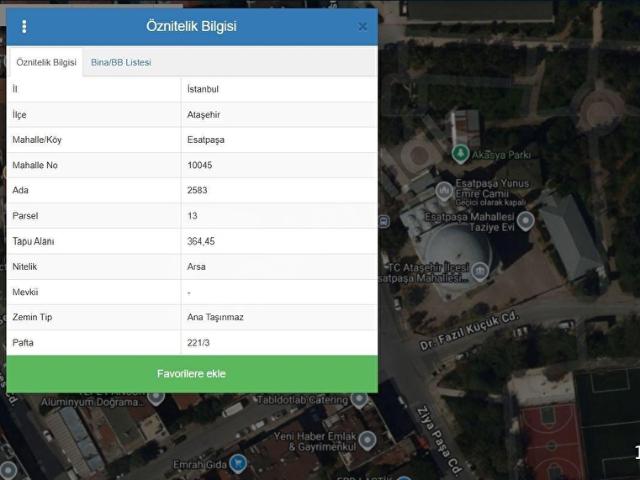Click the Esatpaşa Mahallesi Taziye Evi pin

tap(525, 221)
